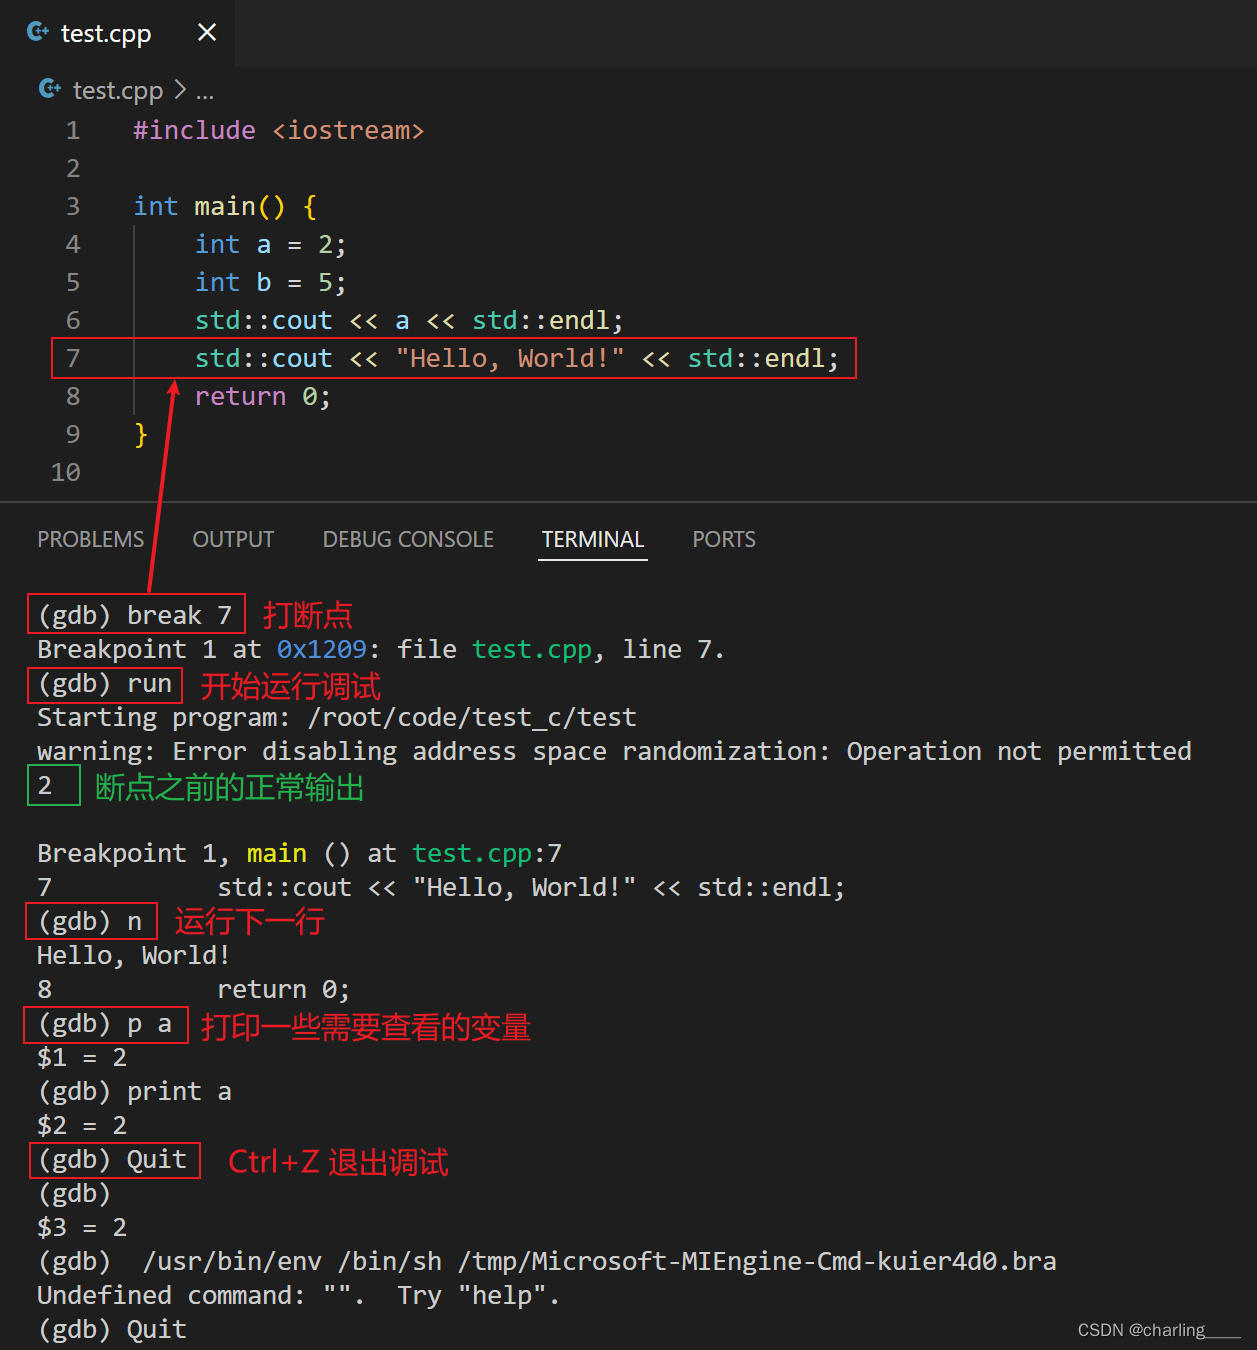Click 'Hello, World!' terminal output line
Screen dimensions: 1257x1350
(134, 955)
